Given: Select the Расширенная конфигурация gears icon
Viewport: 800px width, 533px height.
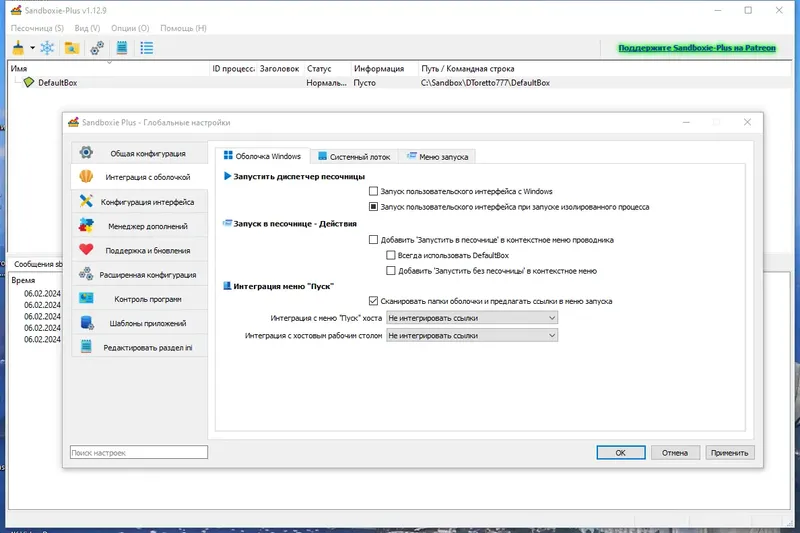Looking at the screenshot, I should (86, 274).
